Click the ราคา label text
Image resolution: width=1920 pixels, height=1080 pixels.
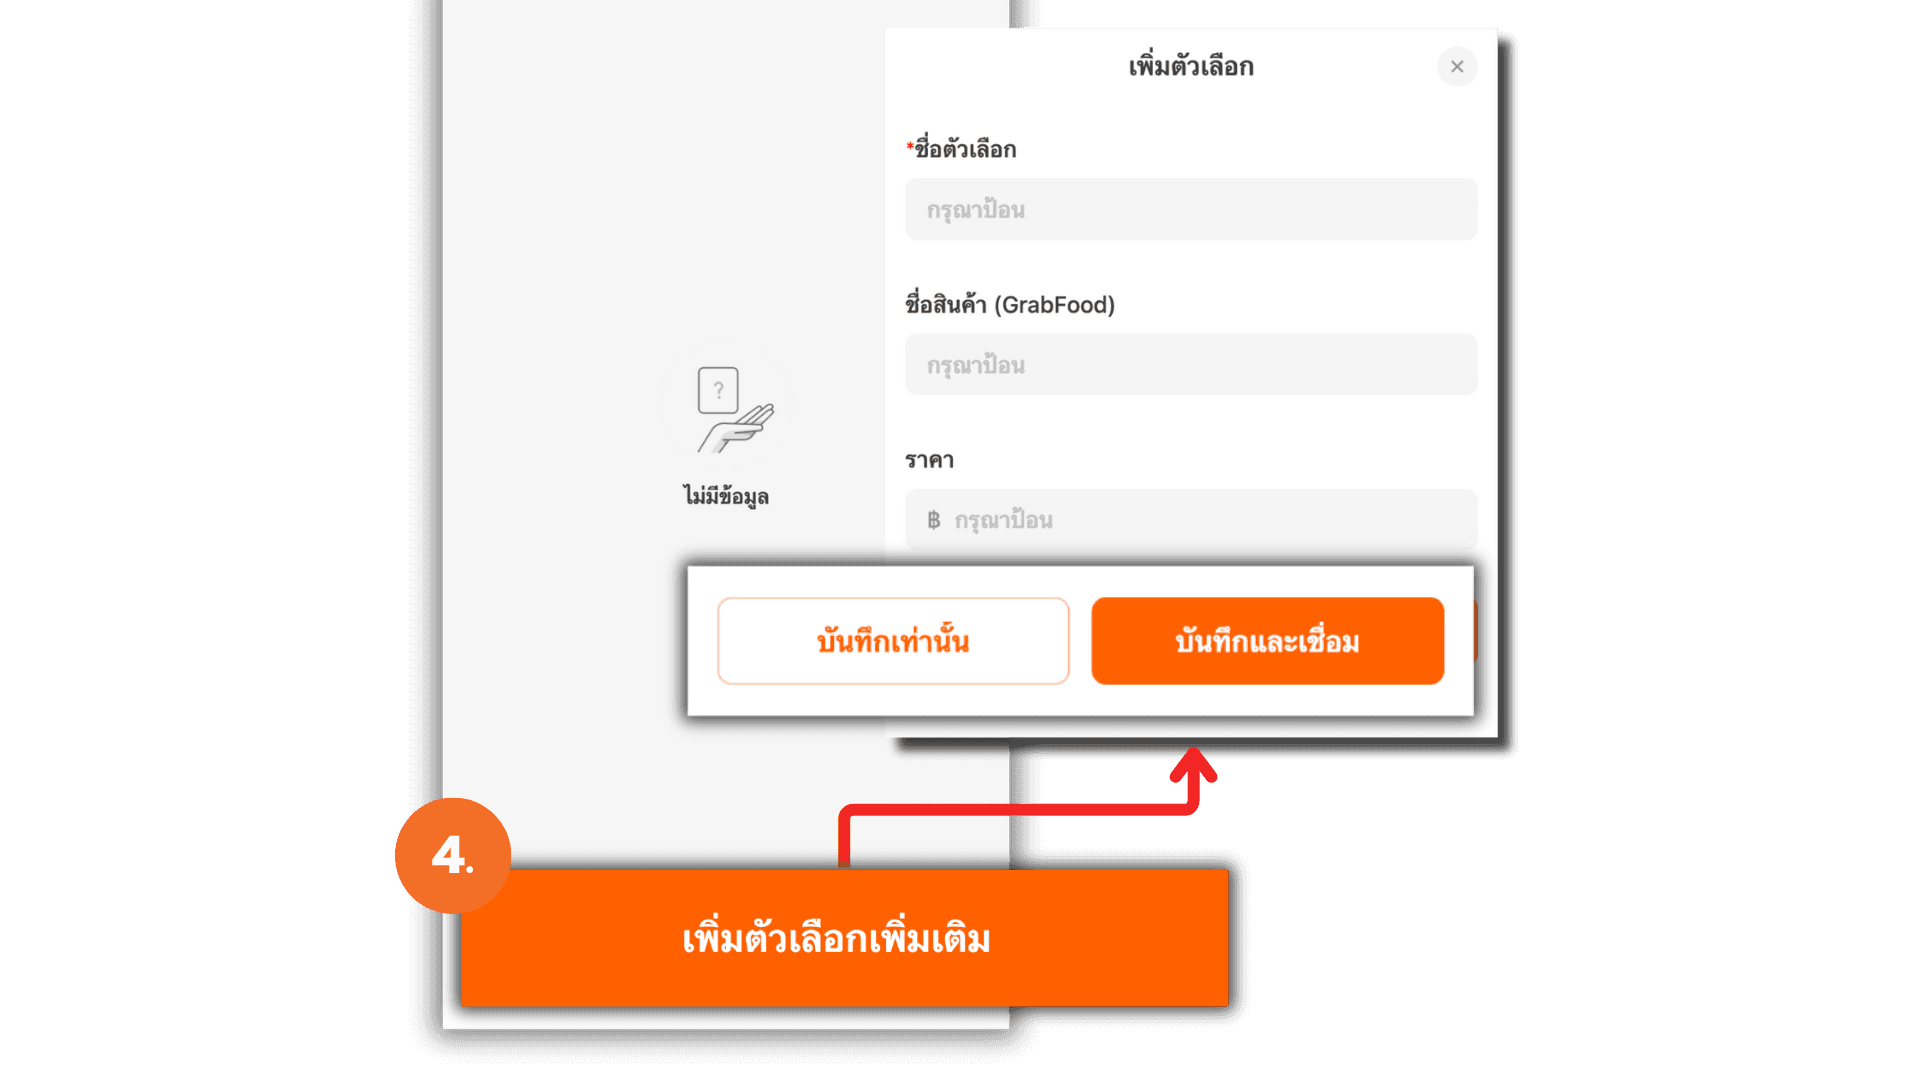click(x=929, y=460)
